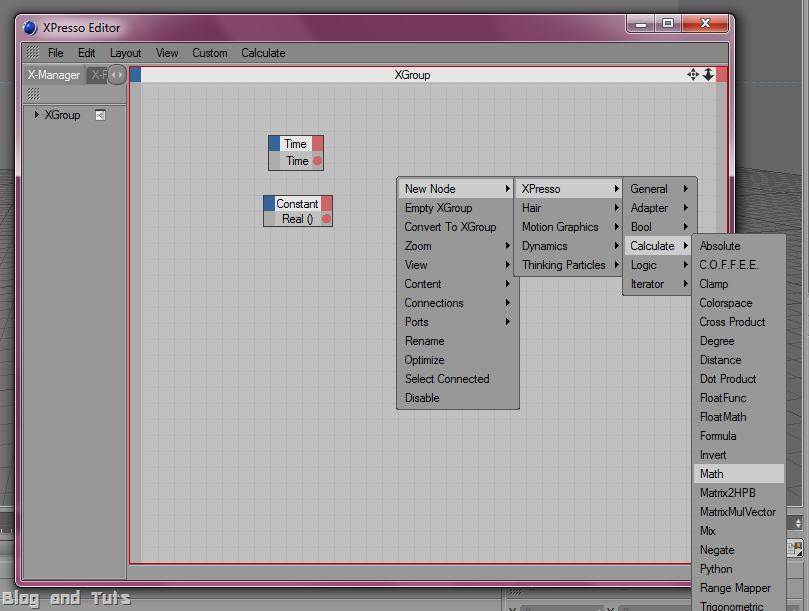Click the icon beside XGroup tree entry
Viewport: 809px width, 611px height.
click(x=100, y=115)
